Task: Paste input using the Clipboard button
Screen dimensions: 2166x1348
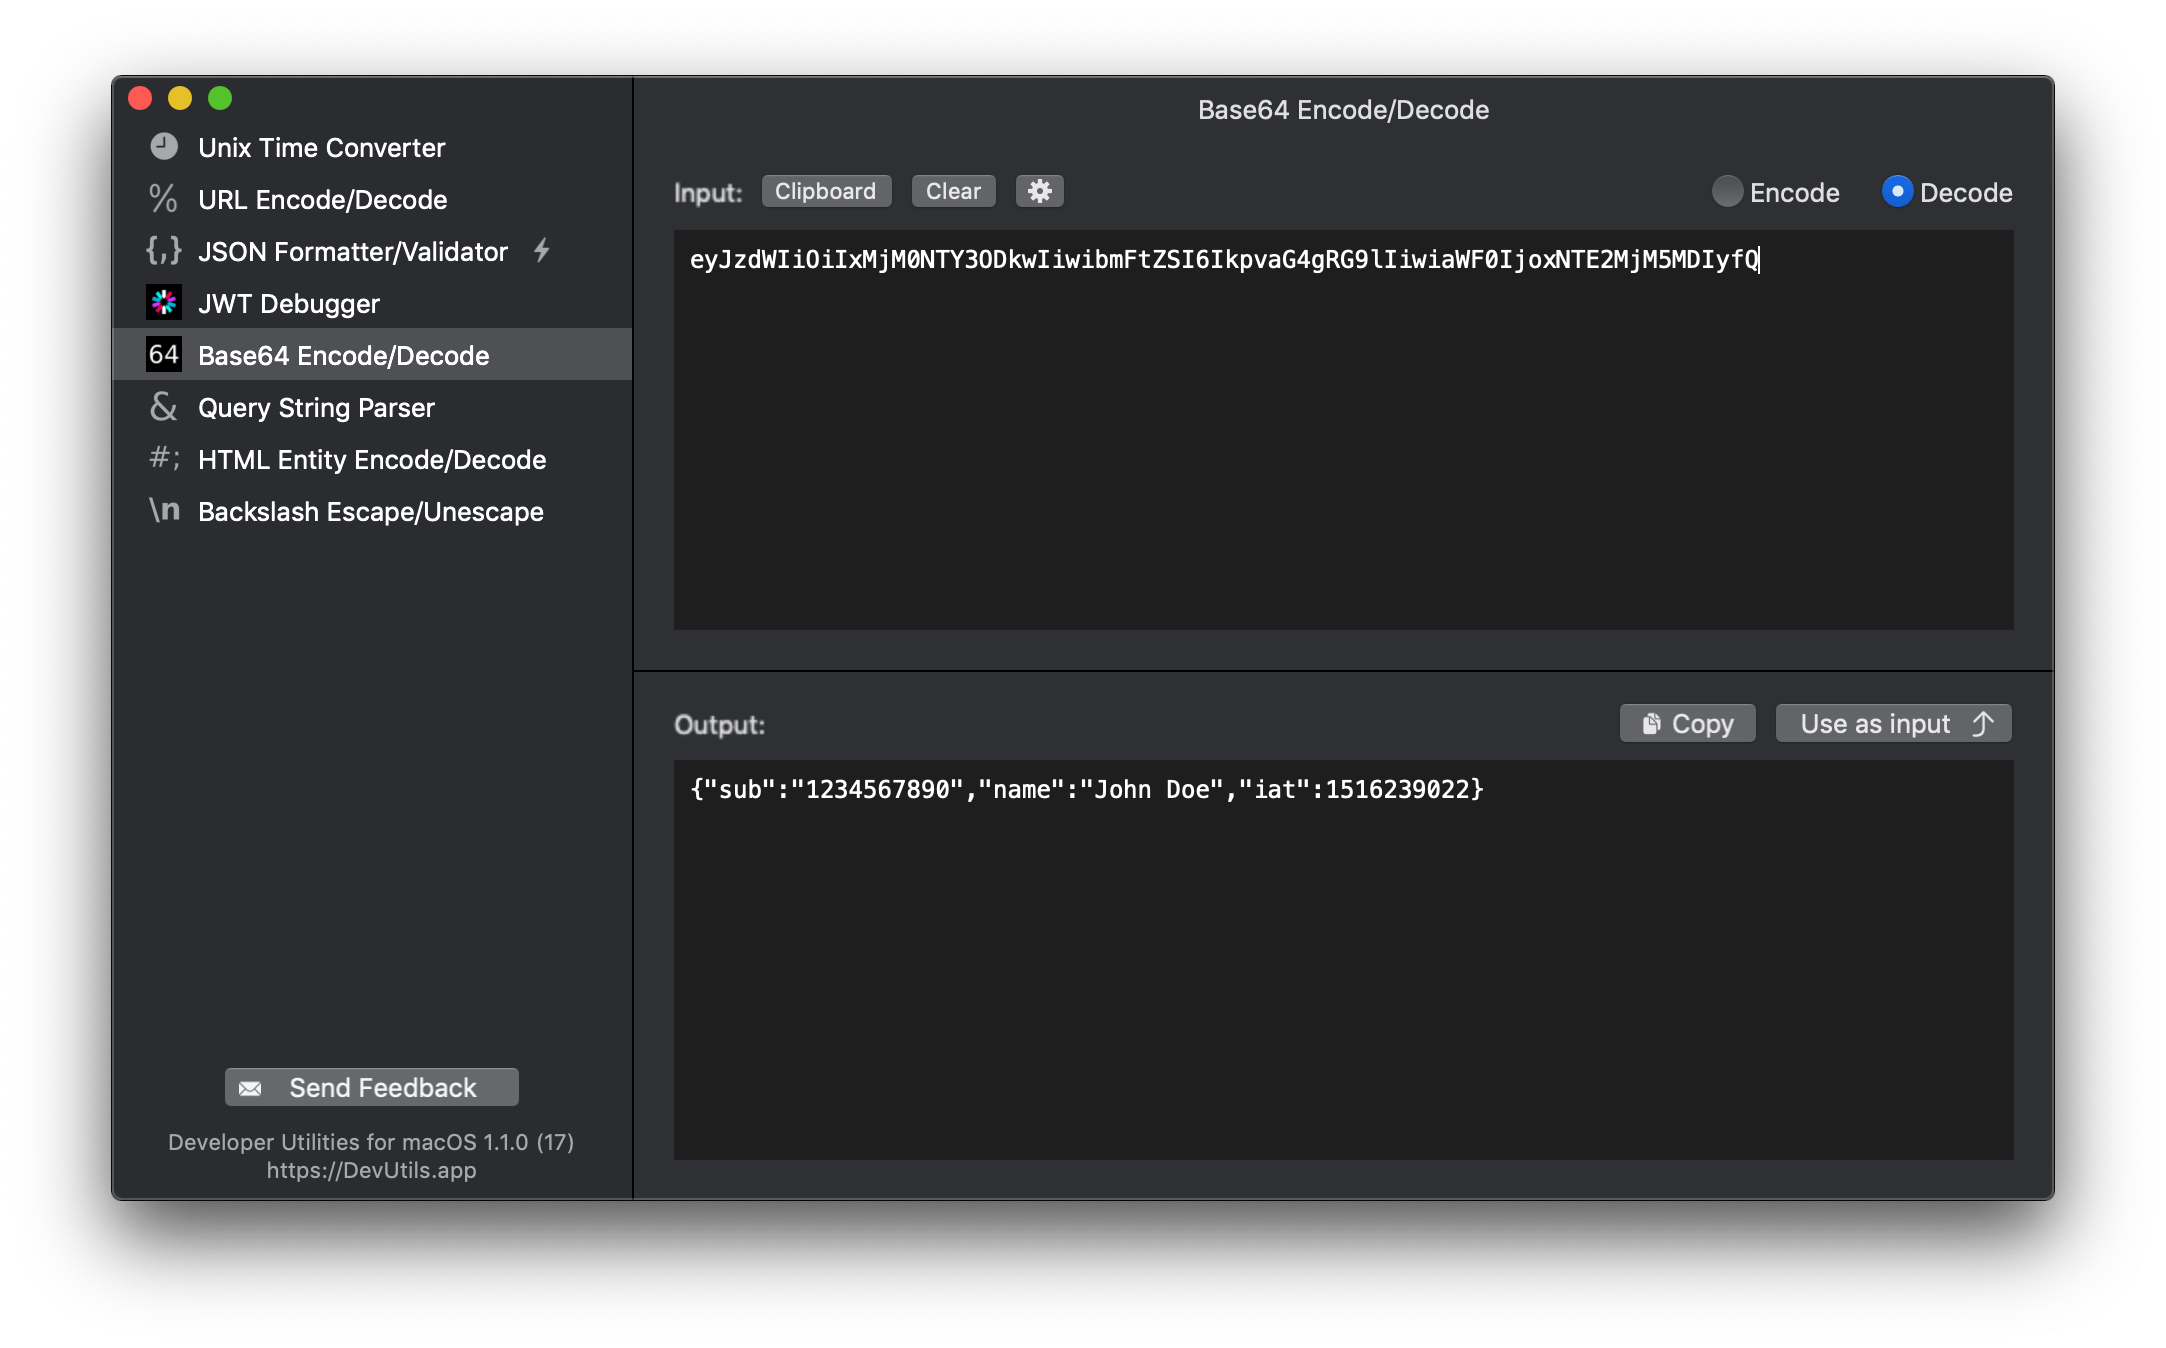Action: click(x=826, y=191)
